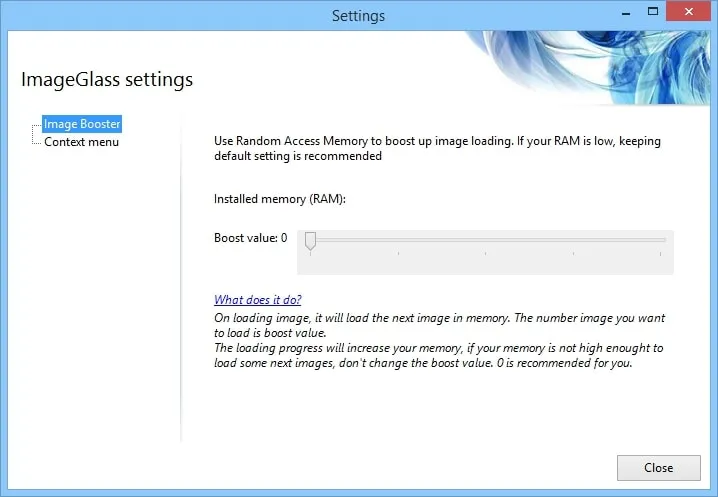Image resolution: width=718 pixels, height=497 pixels.
Task: Maximize the Settings window
Action: pos(653,11)
